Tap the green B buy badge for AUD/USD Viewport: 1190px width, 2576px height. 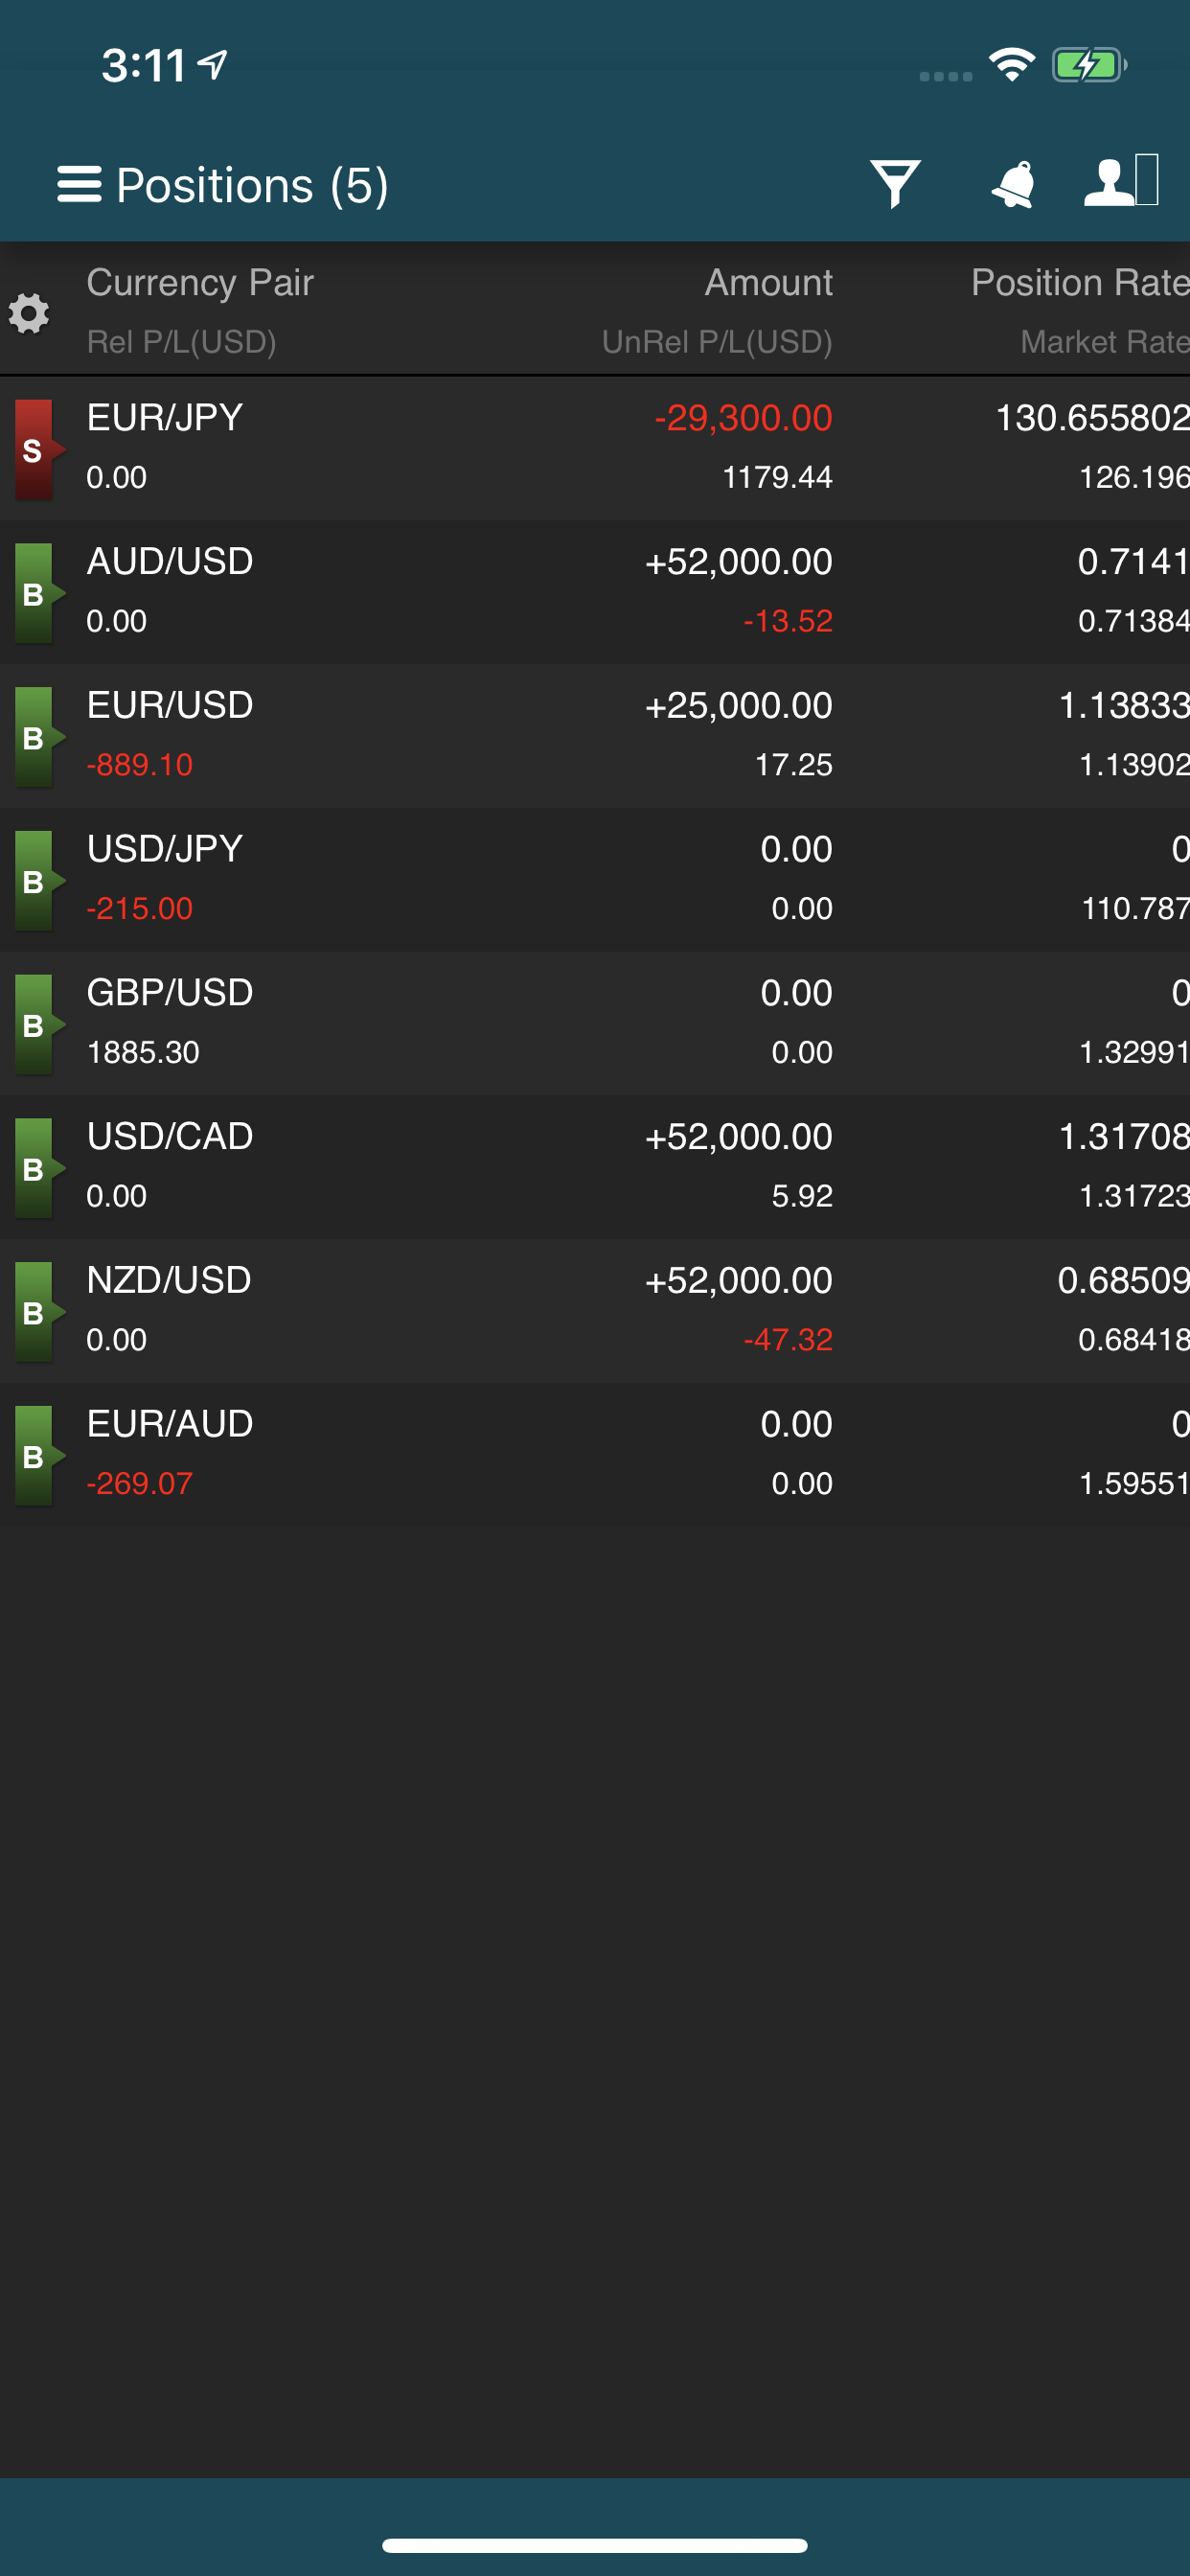[38, 594]
